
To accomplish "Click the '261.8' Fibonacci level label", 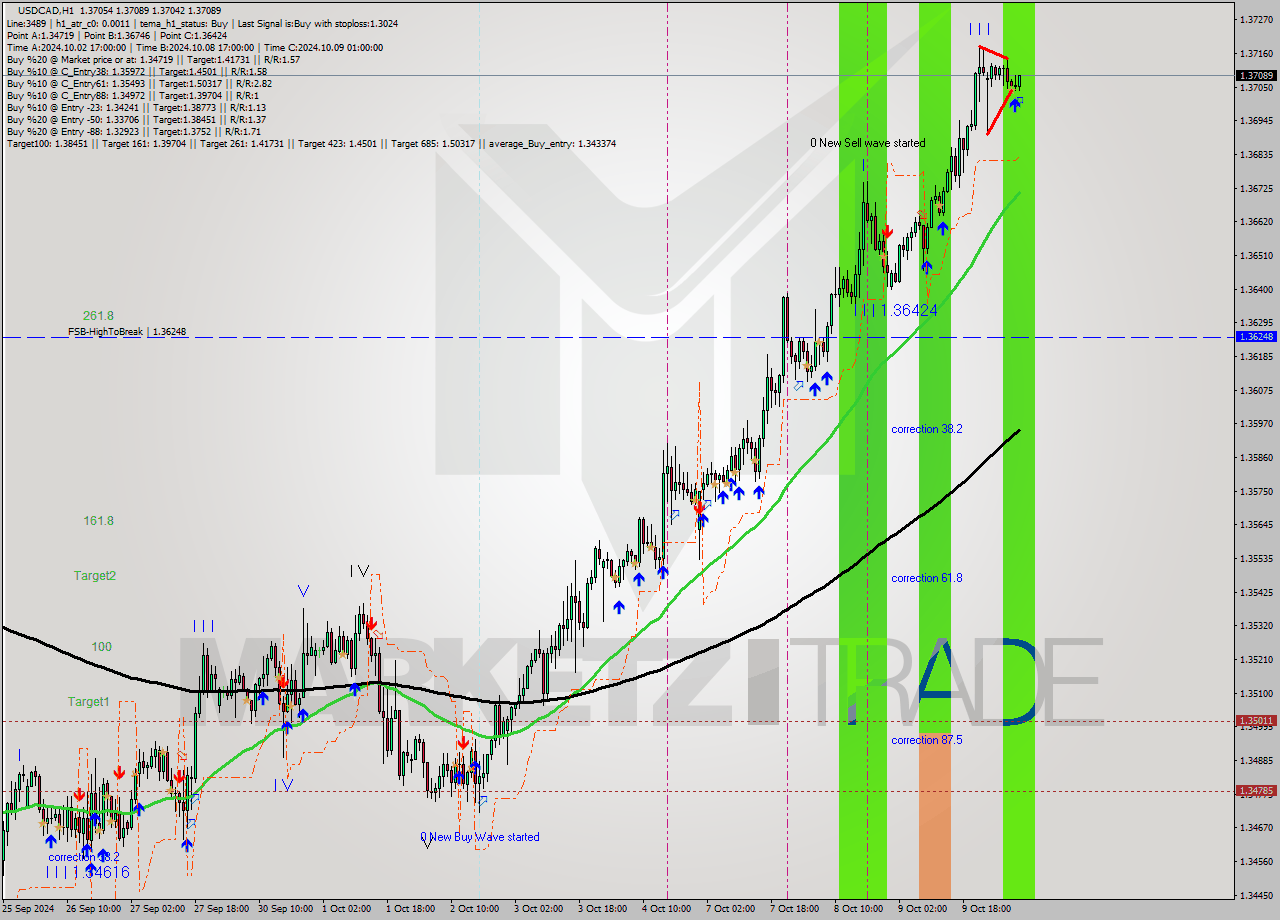I will [x=98, y=316].
